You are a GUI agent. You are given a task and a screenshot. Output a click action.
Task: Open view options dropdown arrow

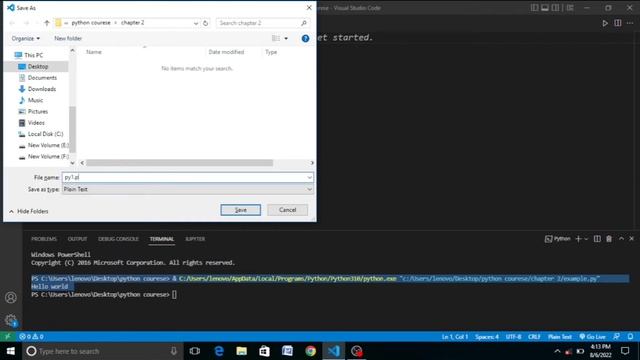point(286,38)
